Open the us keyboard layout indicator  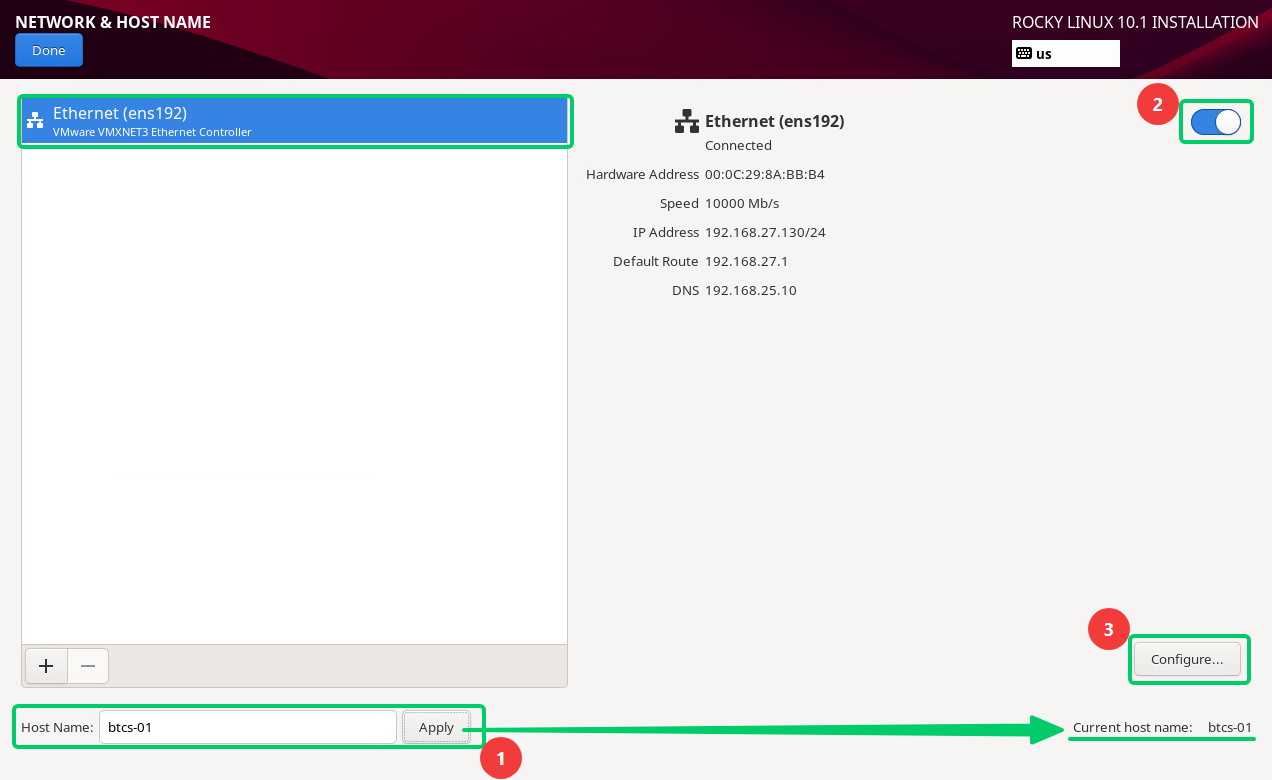[x=1066, y=54]
